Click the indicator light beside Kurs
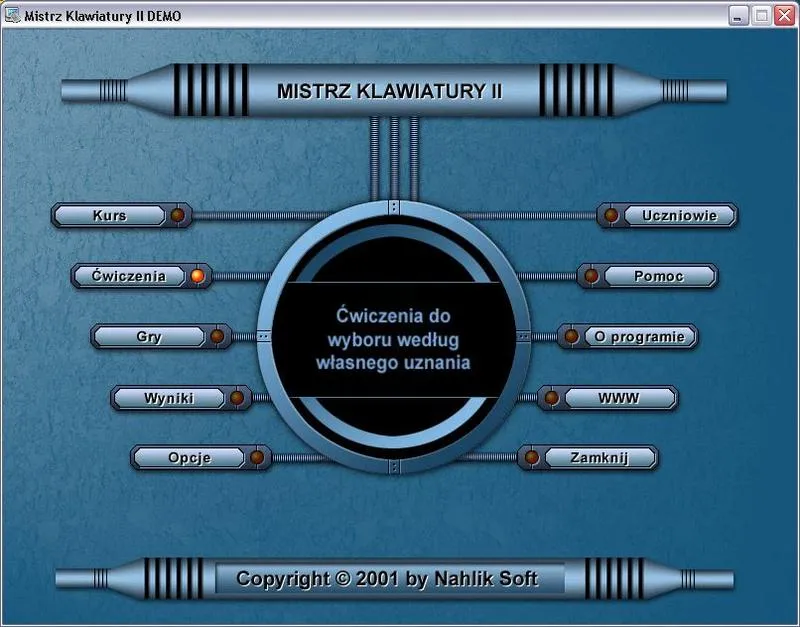 [x=178, y=215]
